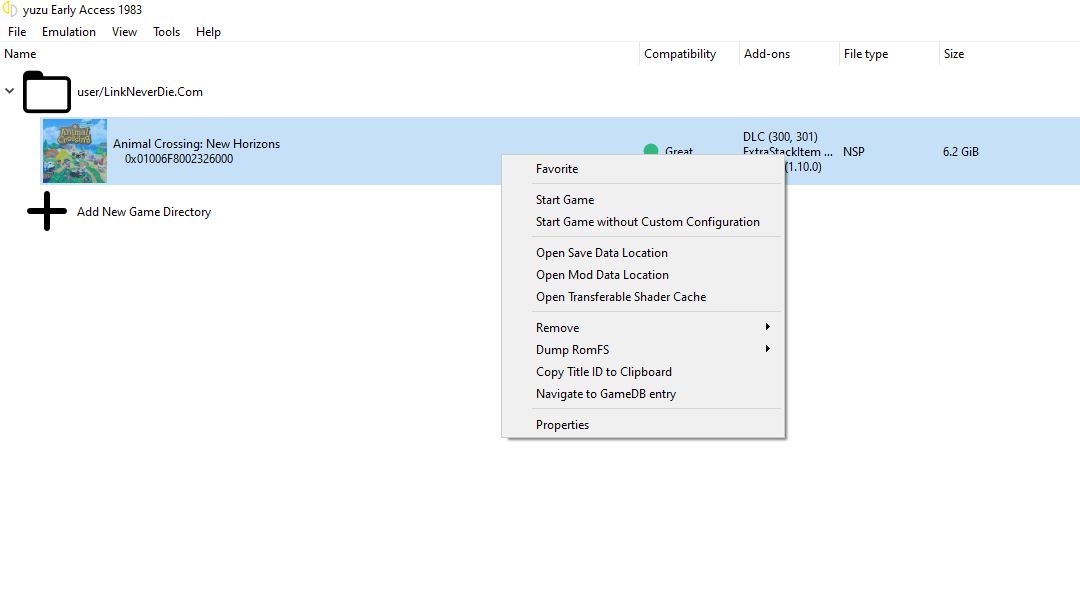Click Add New Game Directory label
Image resolution: width=1080 pixels, height=613 pixels.
(144, 212)
